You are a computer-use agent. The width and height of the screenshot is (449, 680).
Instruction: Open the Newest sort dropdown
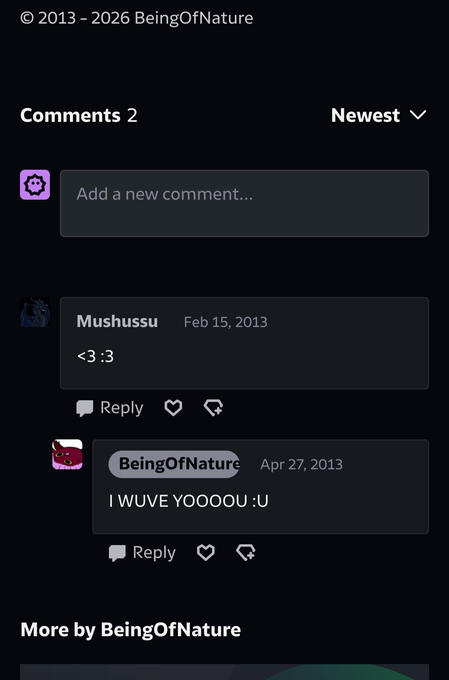[x=379, y=115]
